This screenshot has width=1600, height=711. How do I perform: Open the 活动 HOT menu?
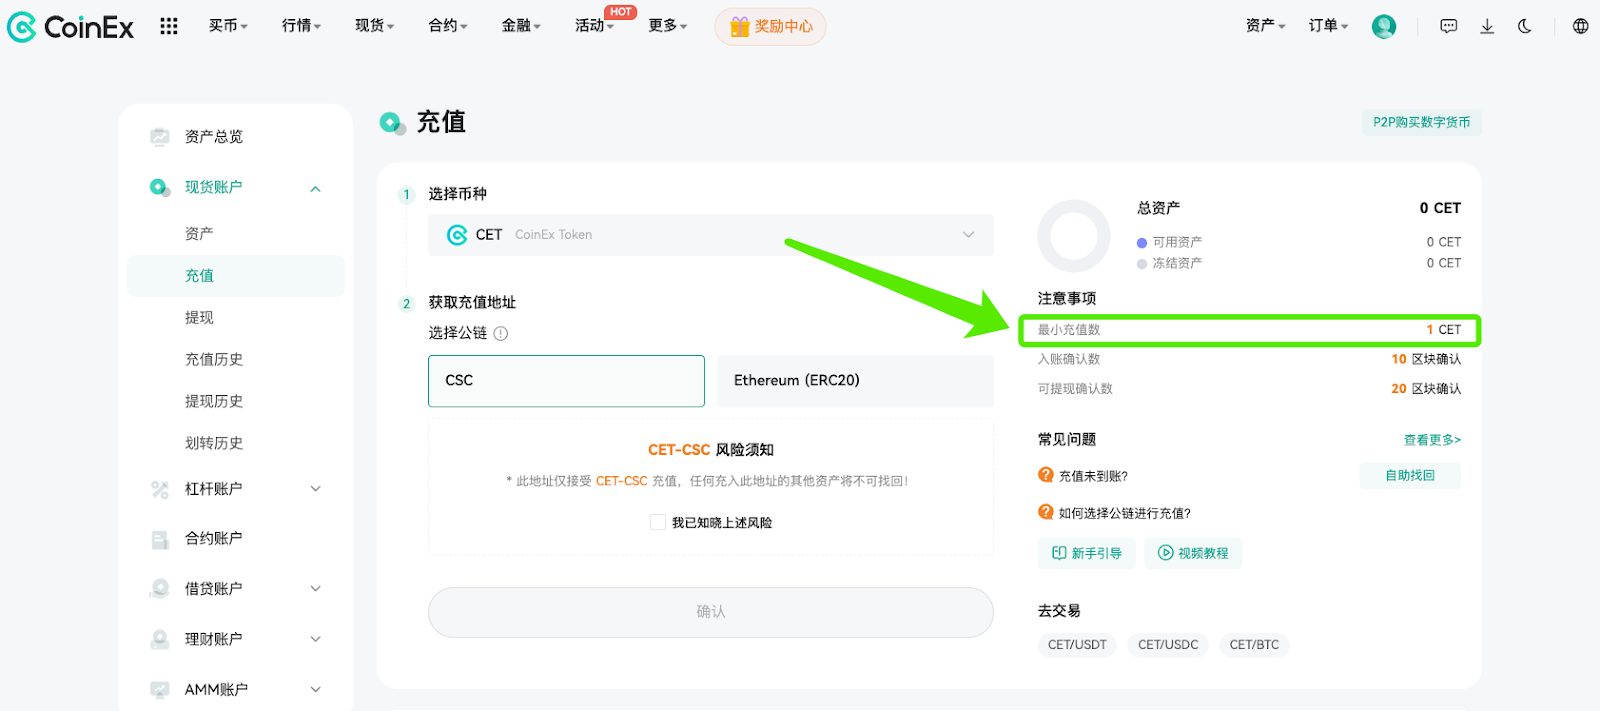(x=594, y=26)
